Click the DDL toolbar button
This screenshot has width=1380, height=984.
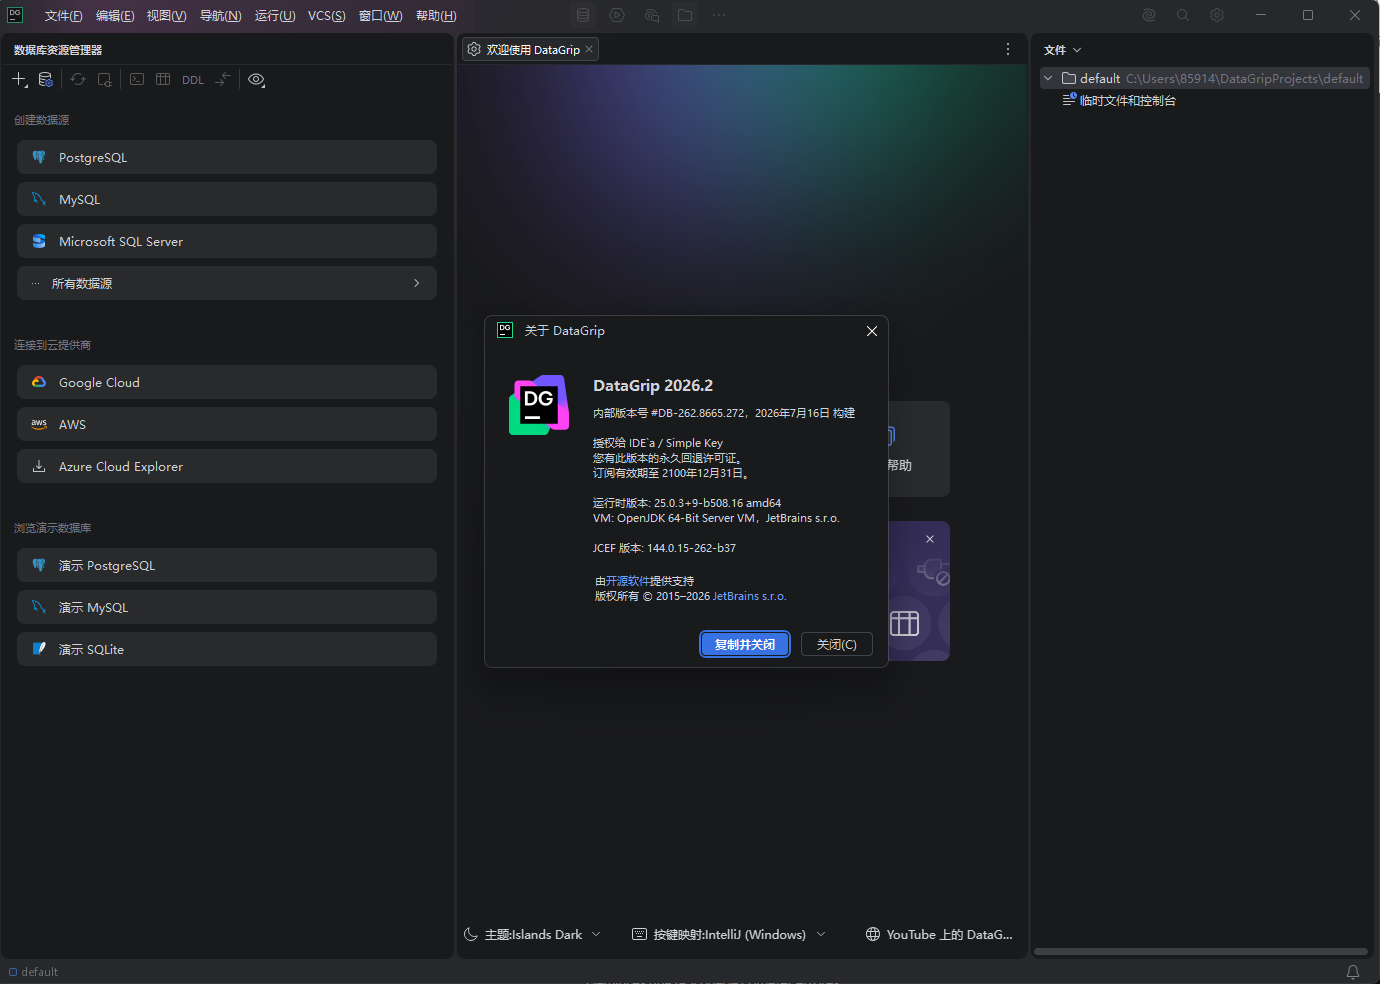pyautogui.click(x=193, y=80)
